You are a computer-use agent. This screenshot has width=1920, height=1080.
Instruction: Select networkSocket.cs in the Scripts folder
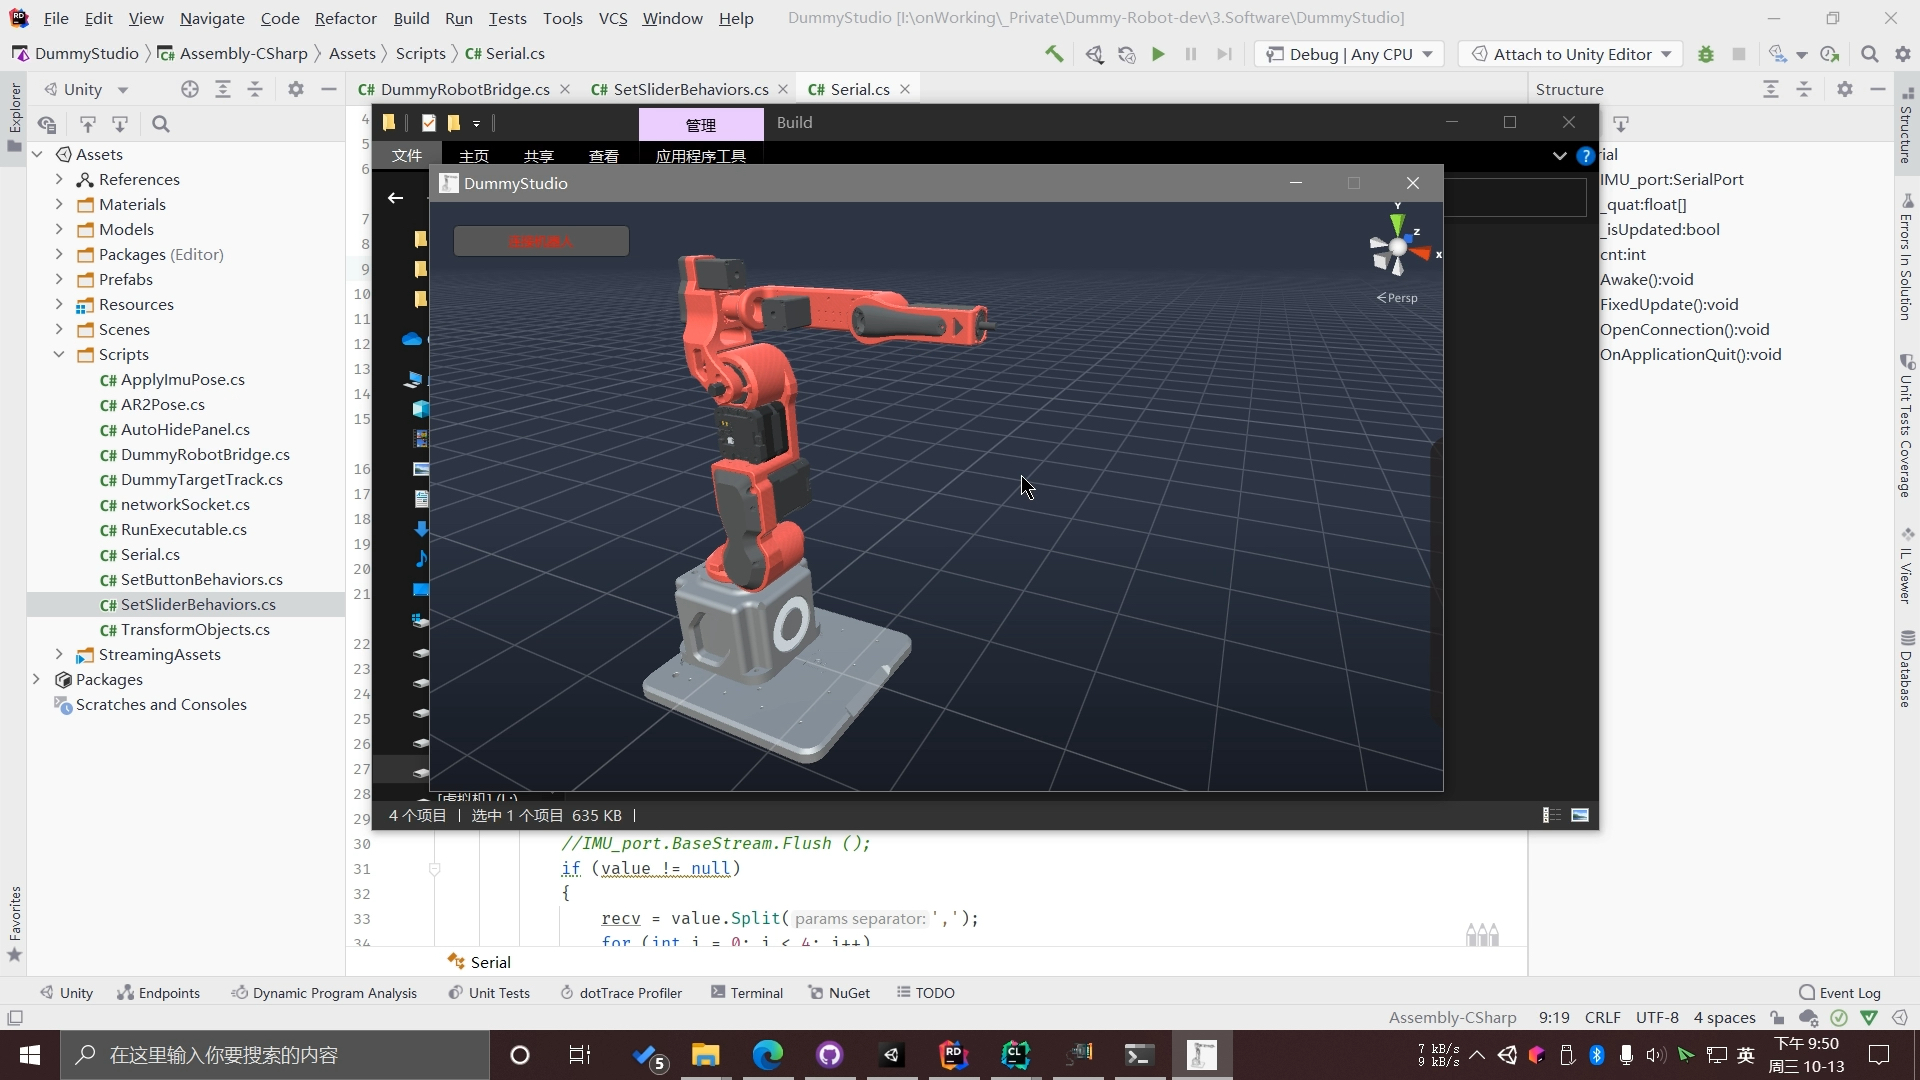click(x=185, y=504)
